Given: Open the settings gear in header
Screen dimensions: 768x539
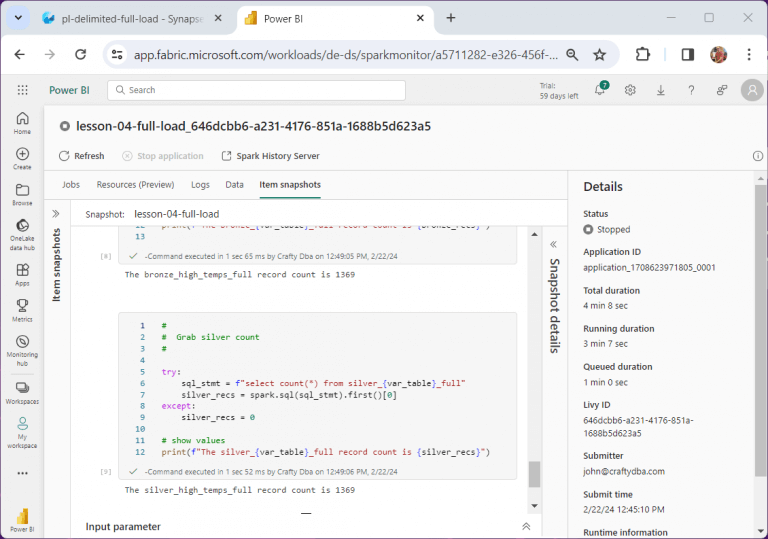Looking at the screenshot, I should (630, 90).
